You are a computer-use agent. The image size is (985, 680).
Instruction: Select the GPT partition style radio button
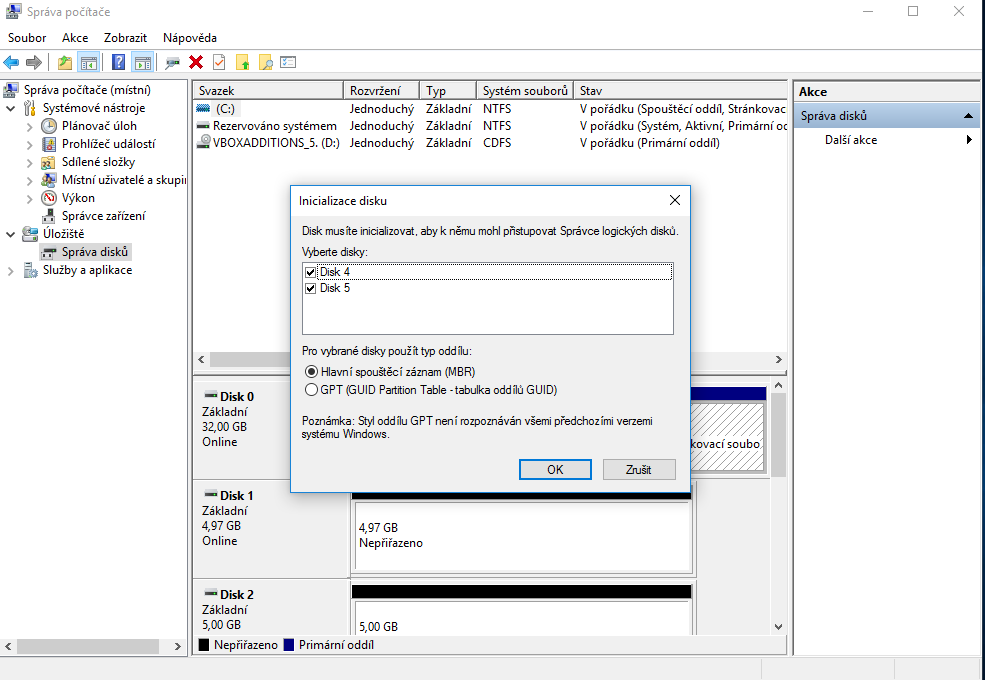click(310, 390)
